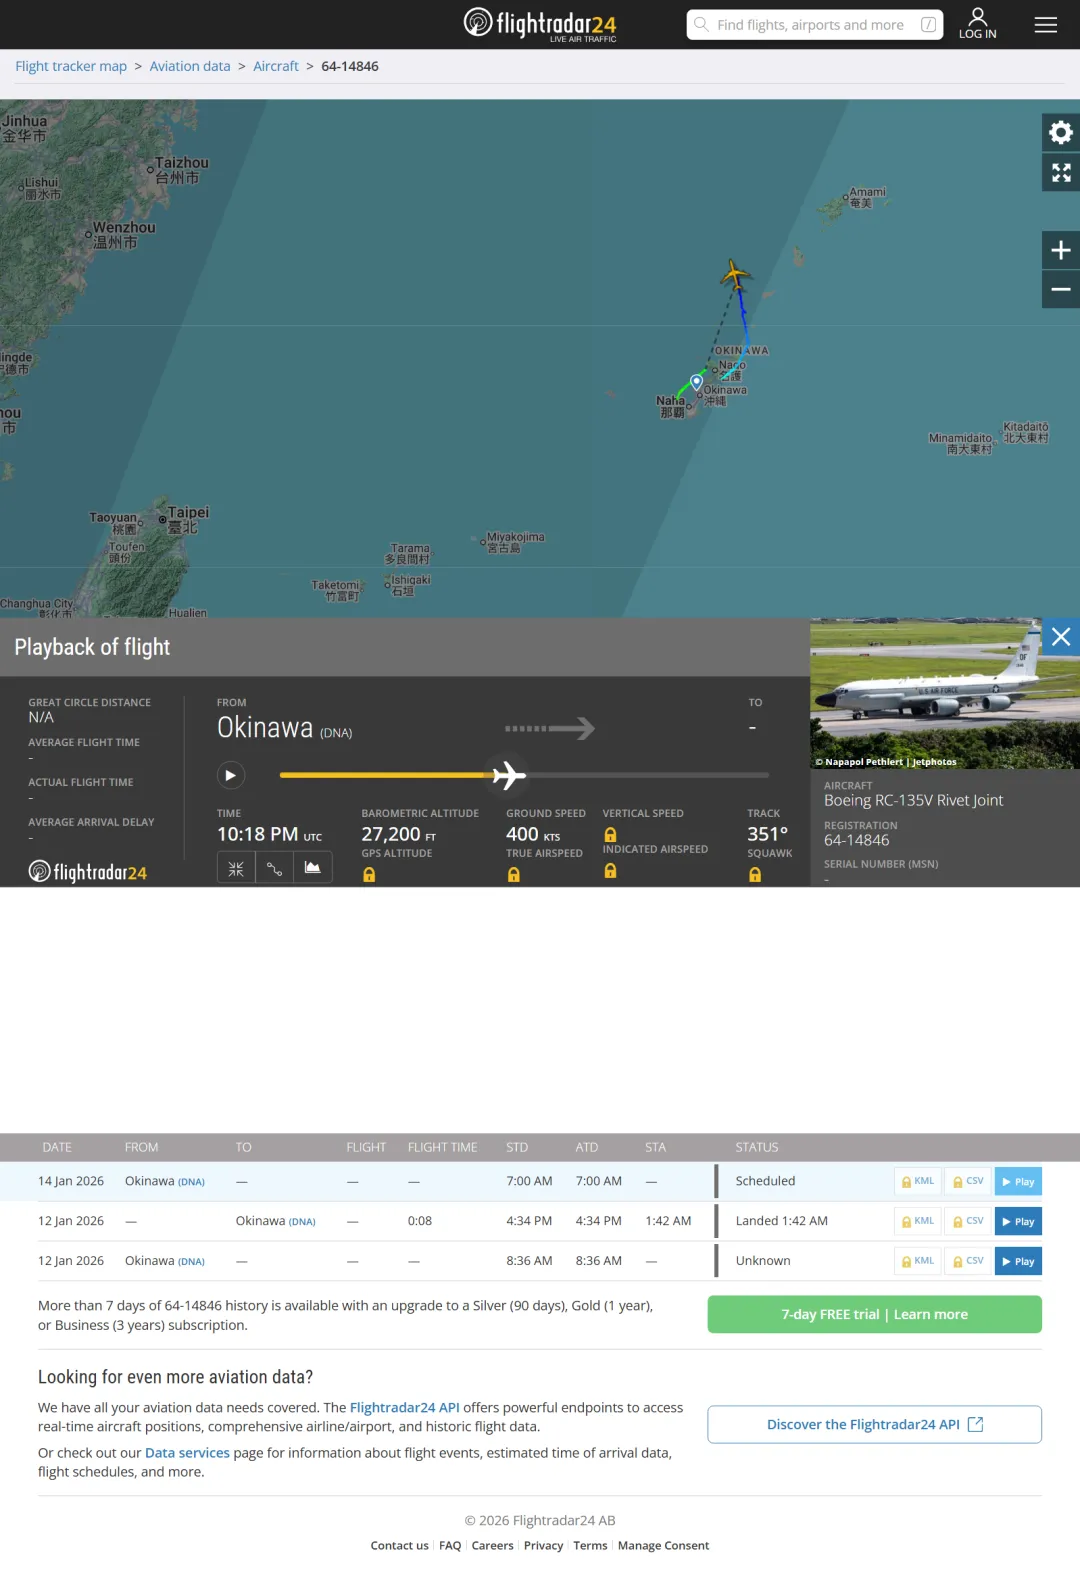Open the Flightradar24 API text link
The width and height of the screenshot is (1080, 1584).
[x=404, y=1407]
